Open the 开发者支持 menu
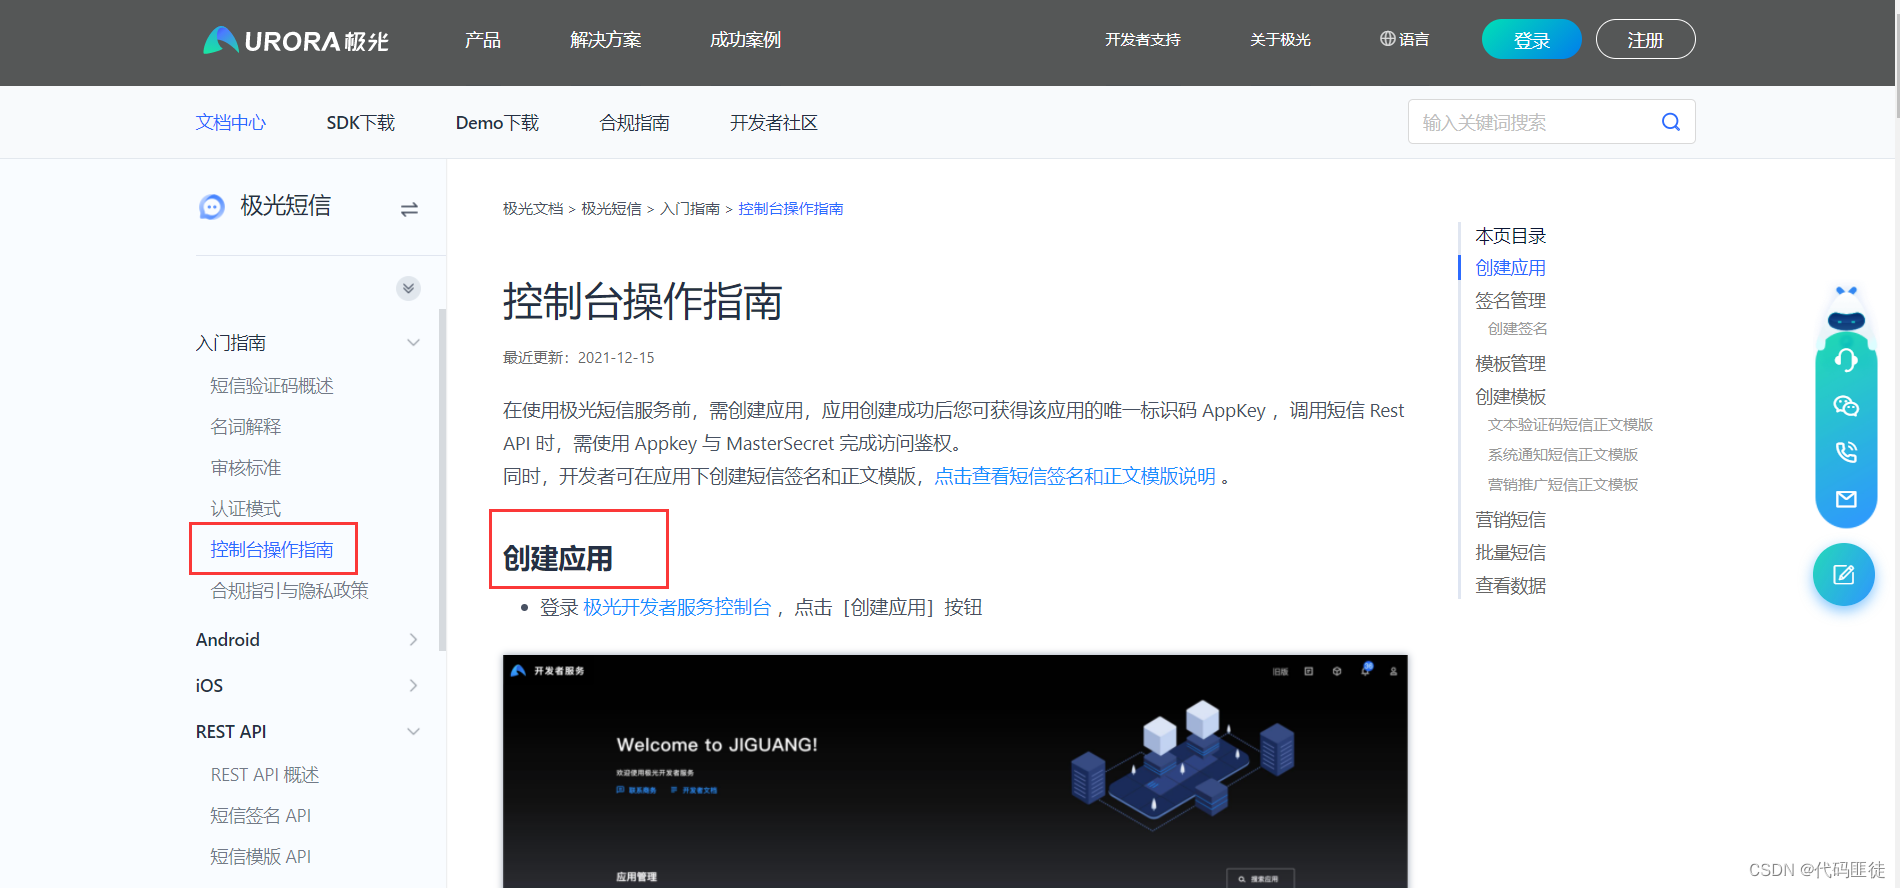Image resolution: width=1900 pixels, height=888 pixels. [x=1143, y=40]
